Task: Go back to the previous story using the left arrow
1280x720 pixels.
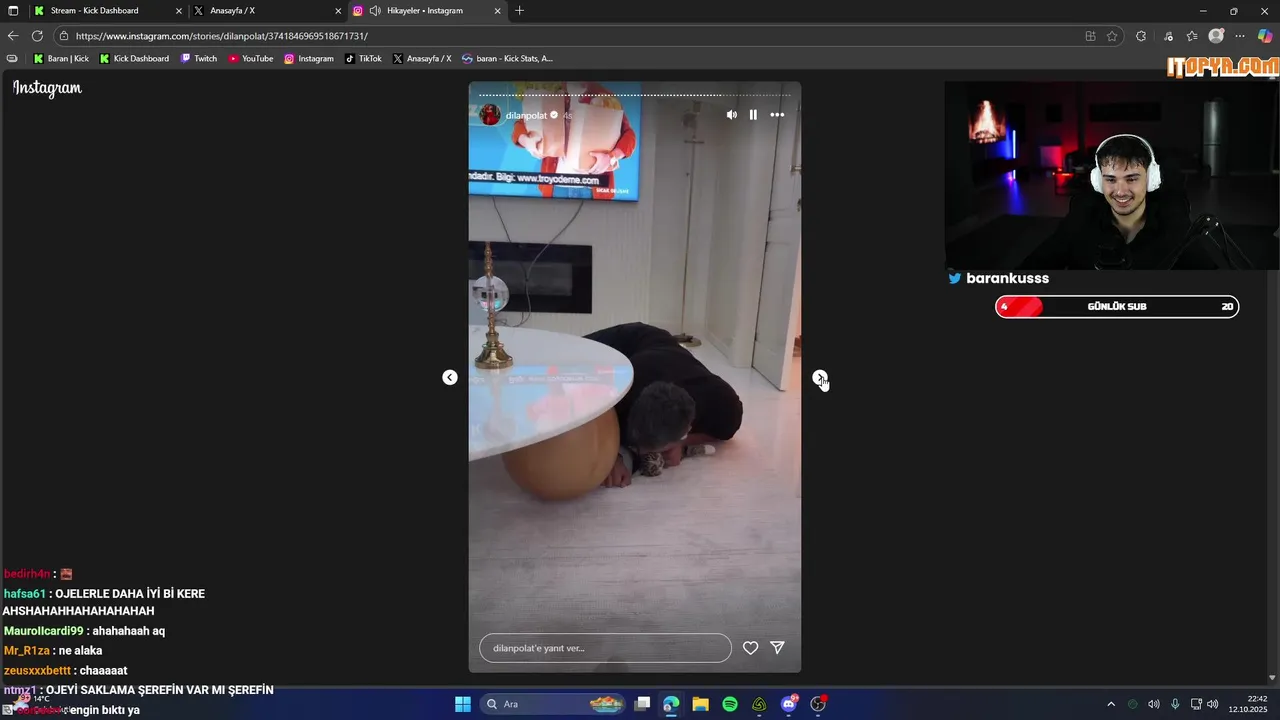Action: point(450,377)
